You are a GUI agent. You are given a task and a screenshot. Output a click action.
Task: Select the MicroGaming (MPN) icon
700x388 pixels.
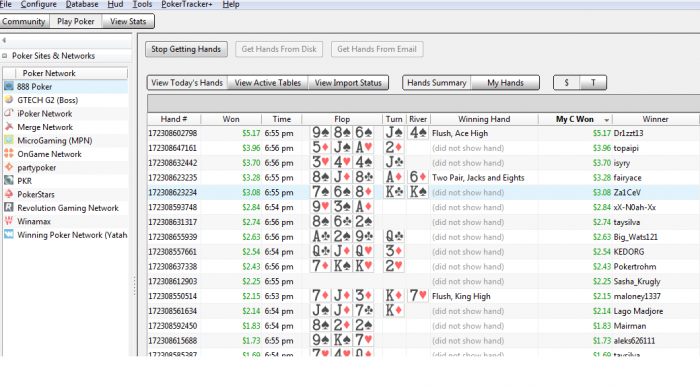click(9, 140)
